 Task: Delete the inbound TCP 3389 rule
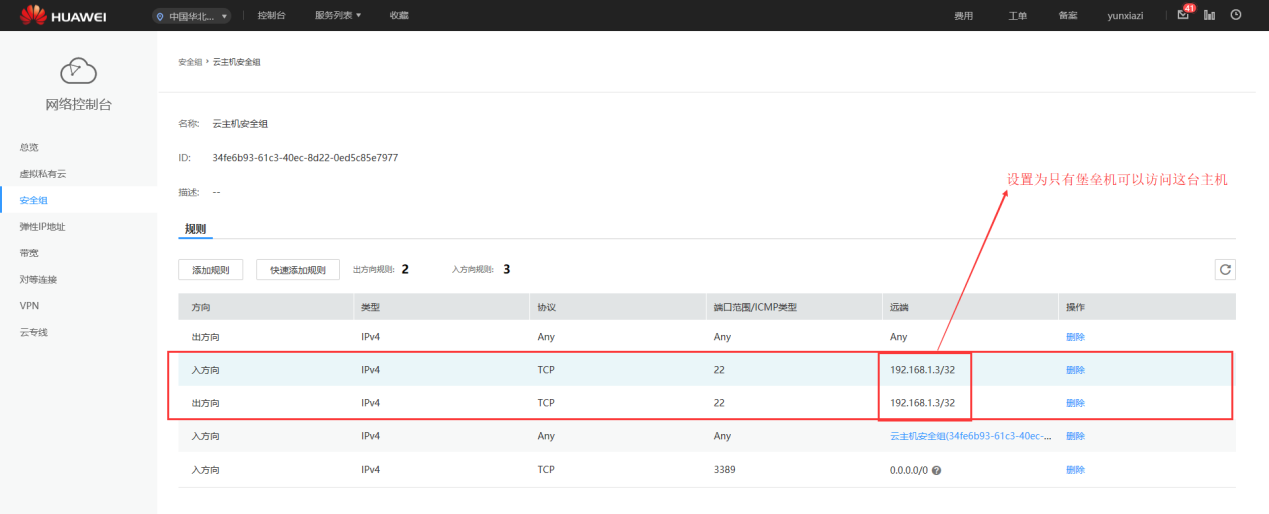[x=1075, y=470]
